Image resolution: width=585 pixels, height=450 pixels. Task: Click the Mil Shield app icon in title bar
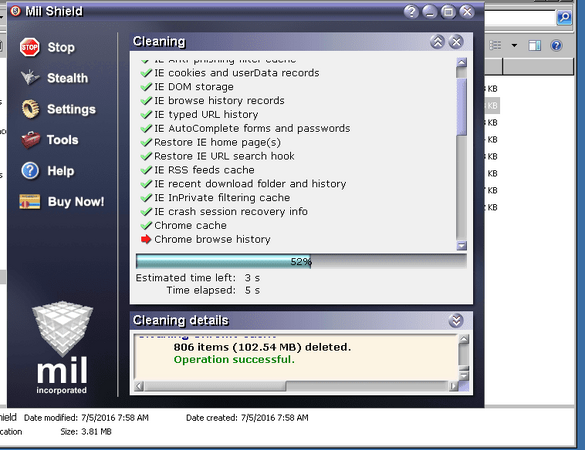pos(16,11)
